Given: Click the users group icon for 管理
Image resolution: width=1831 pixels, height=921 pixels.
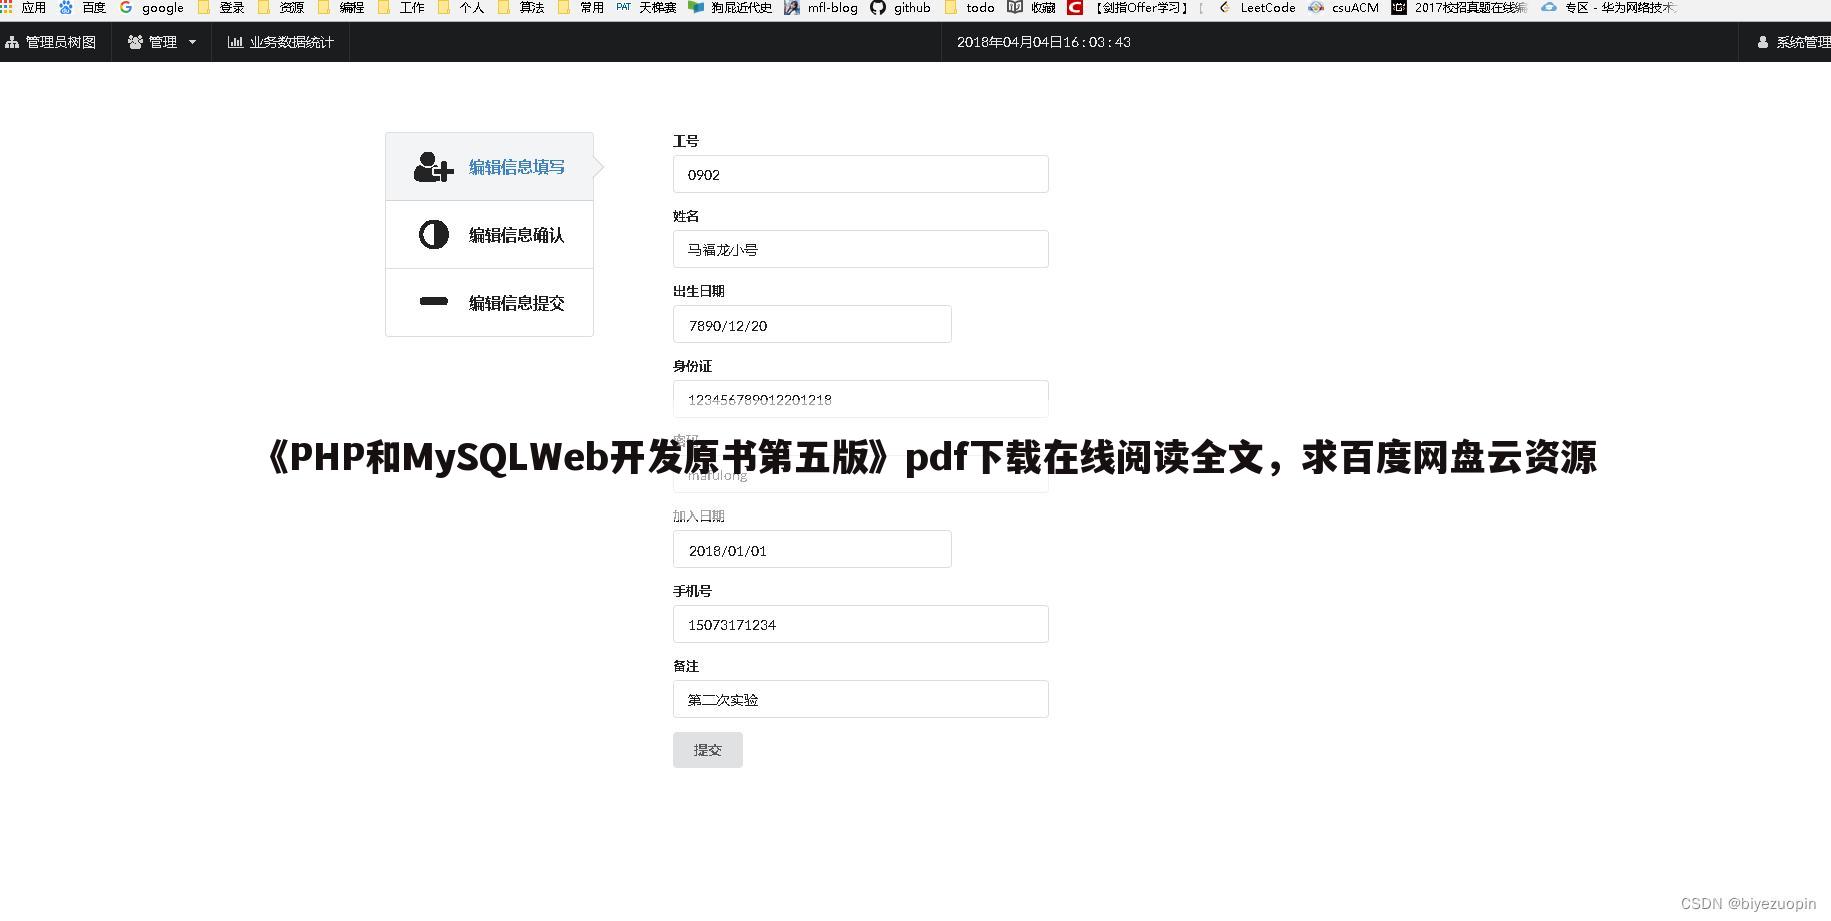Looking at the screenshot, I should click(135, 42).
